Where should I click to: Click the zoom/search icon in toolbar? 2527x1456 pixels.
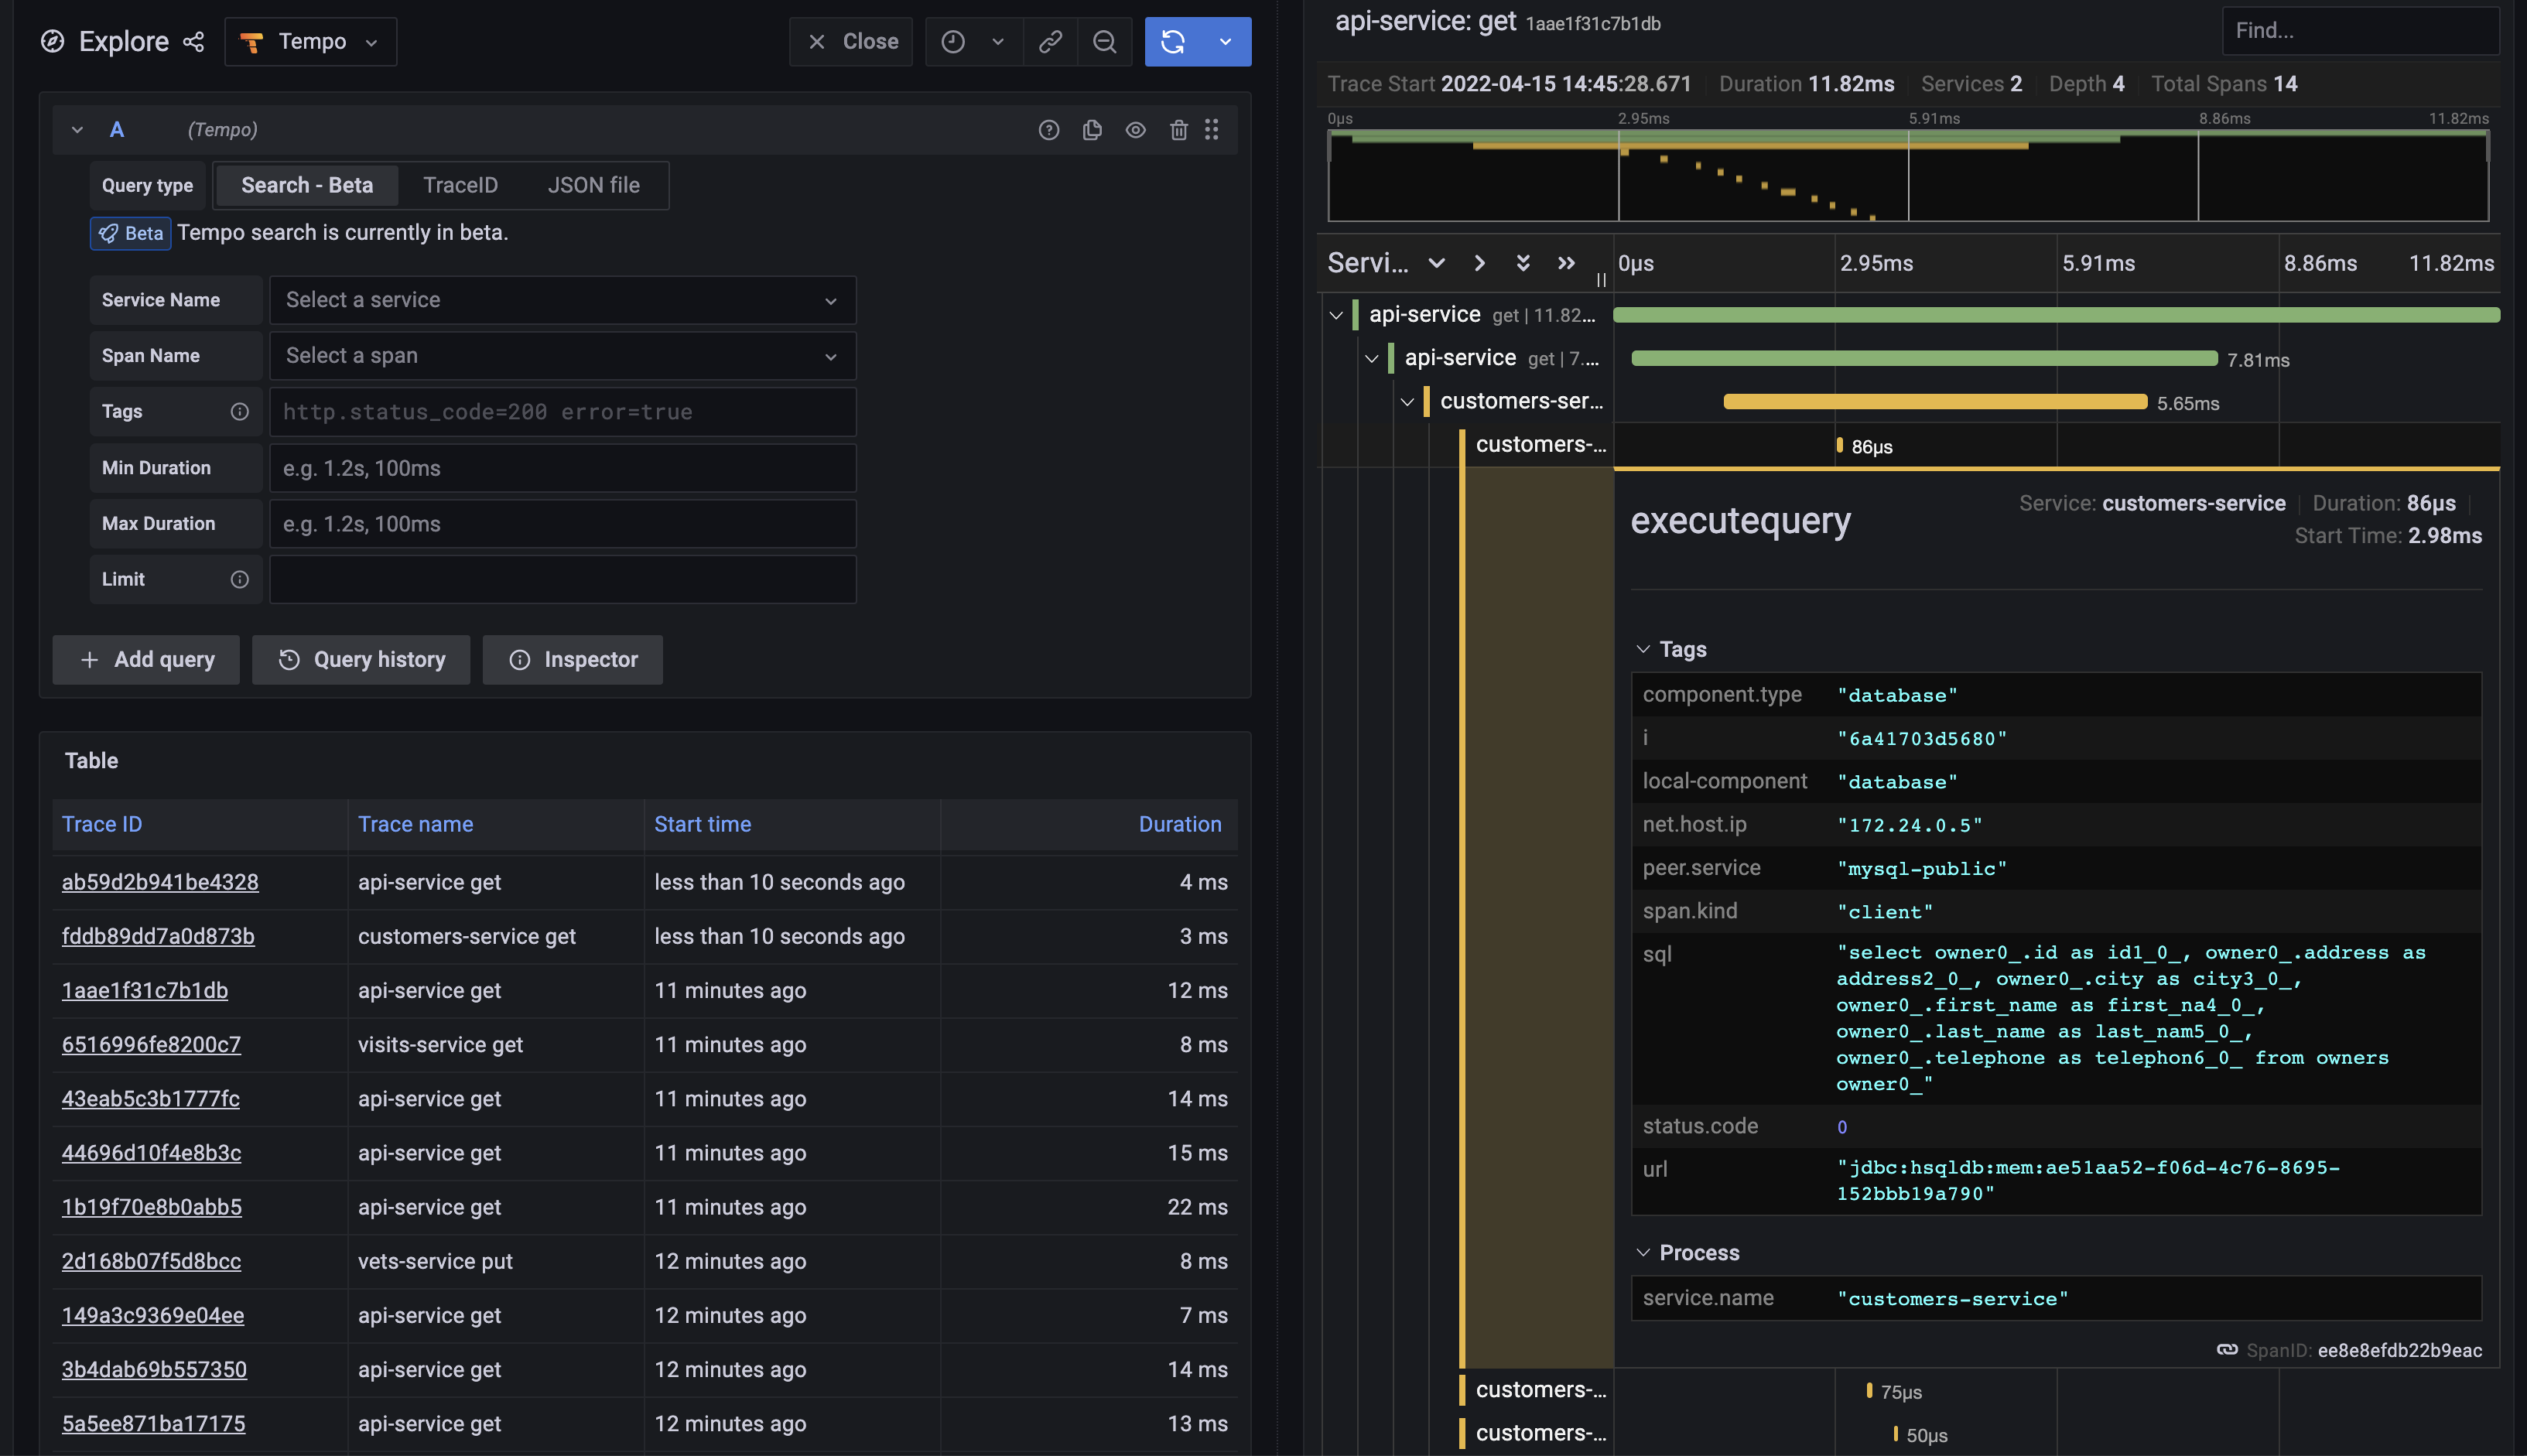tap(1104, 42)
